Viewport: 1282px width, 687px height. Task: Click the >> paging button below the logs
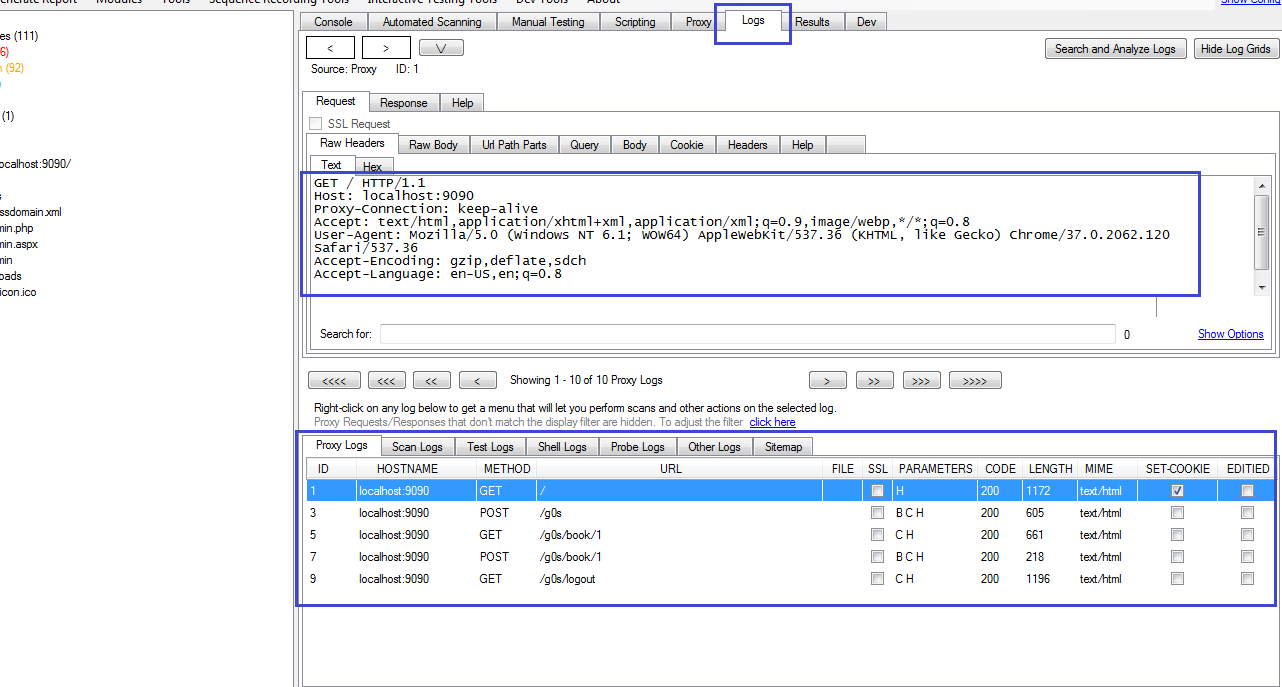point(874,380)
